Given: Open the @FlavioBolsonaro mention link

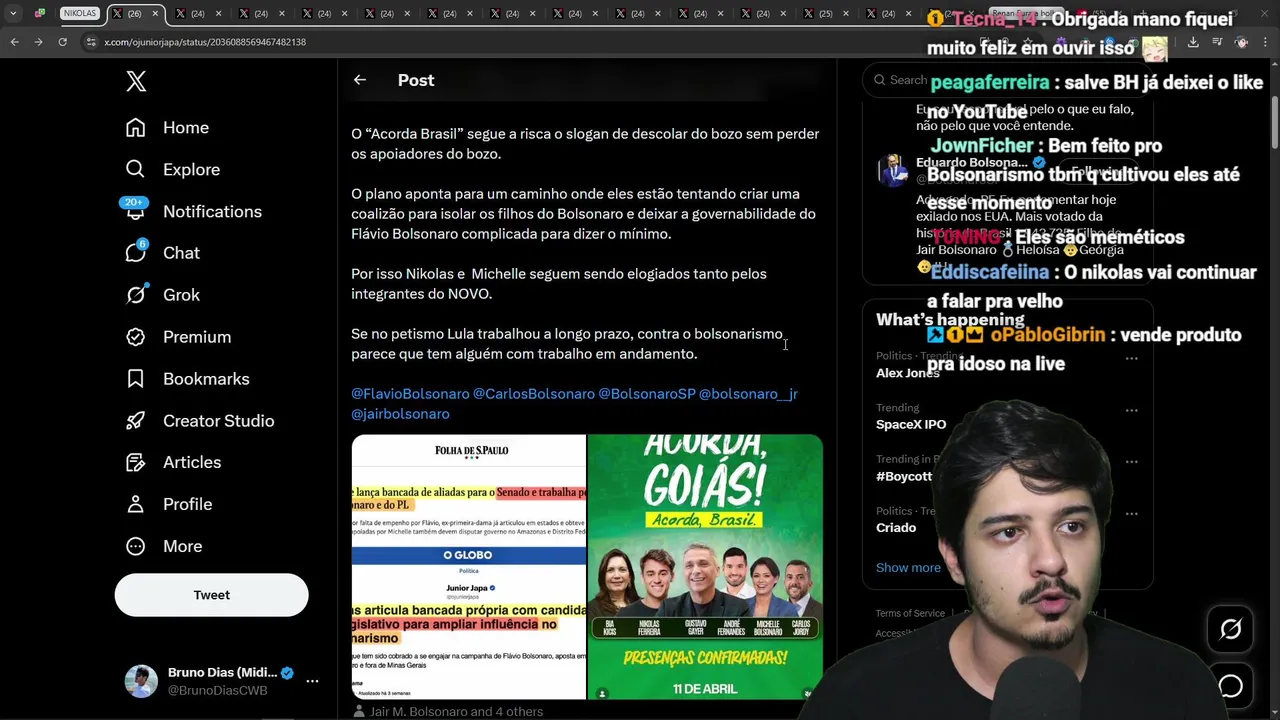Looking at the screenshot, I should click(x=410, y=394).
